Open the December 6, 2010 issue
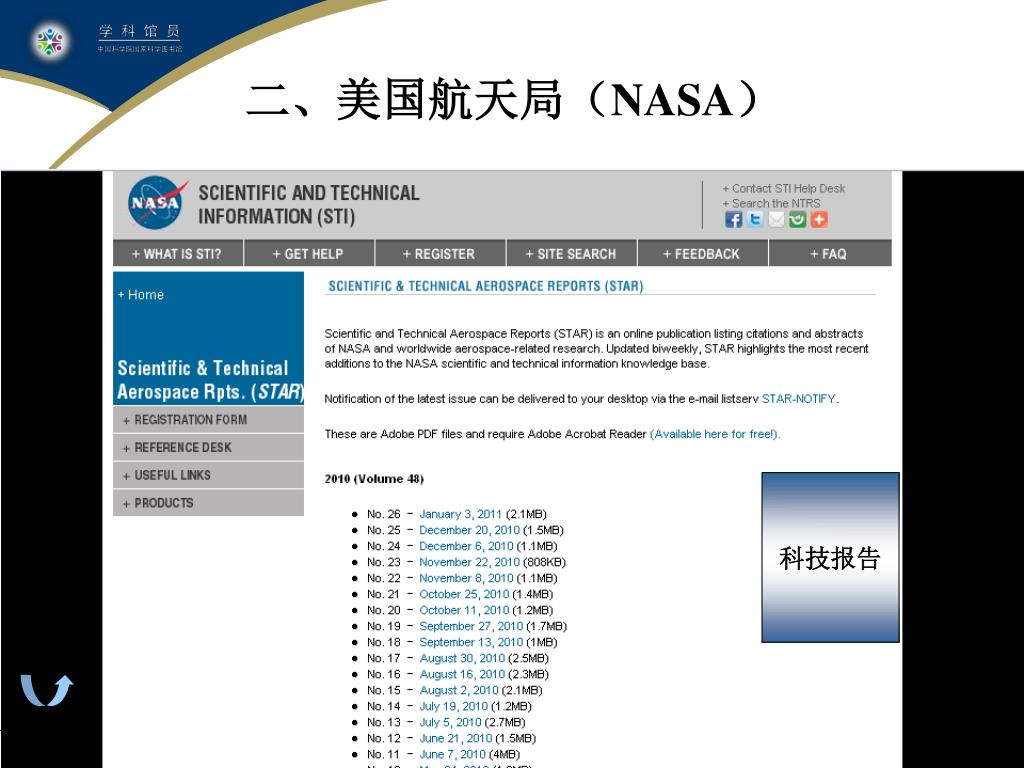1024x768 pixels. pos(466,546)
